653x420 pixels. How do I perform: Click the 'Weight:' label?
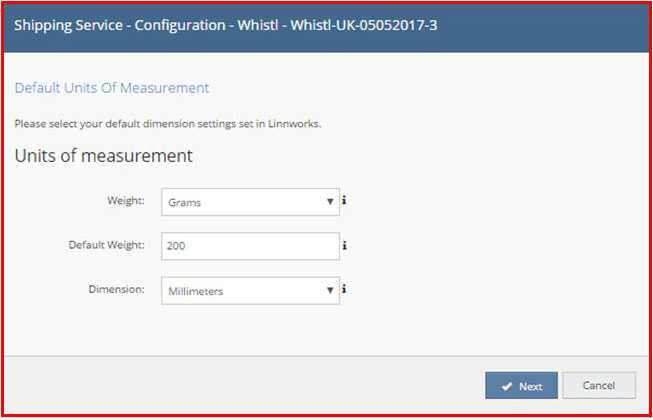pyautogui.click(x=126, y=200)
